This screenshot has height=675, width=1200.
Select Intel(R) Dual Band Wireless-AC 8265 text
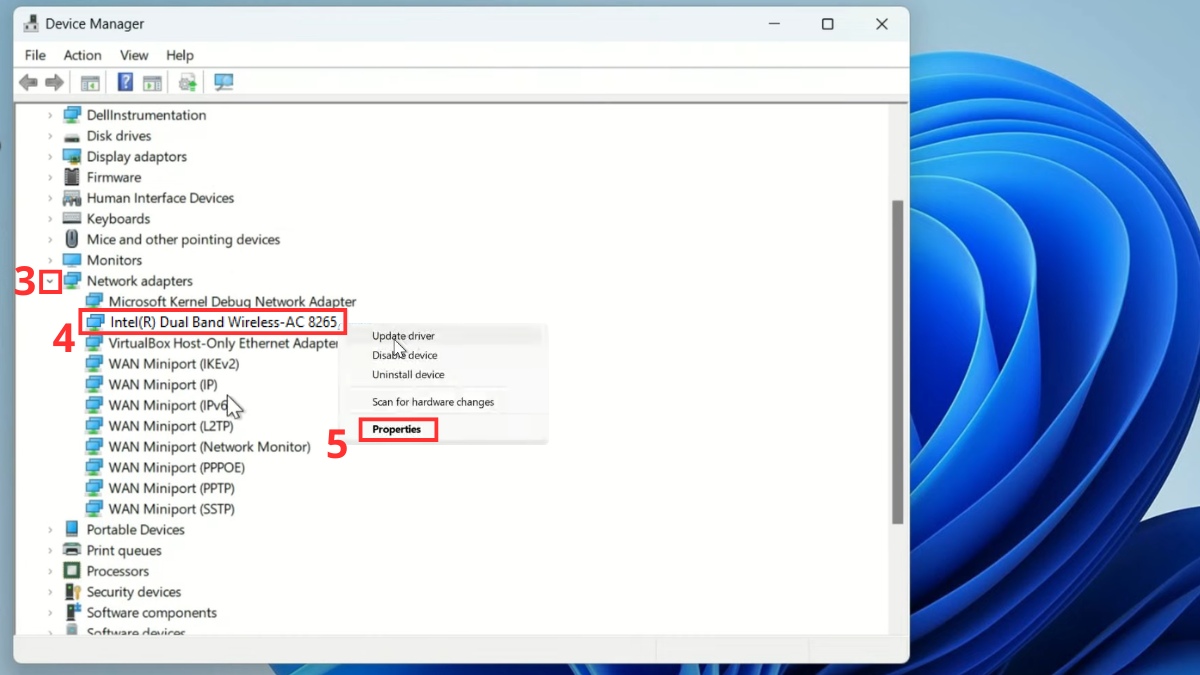(x=225, y=322)
